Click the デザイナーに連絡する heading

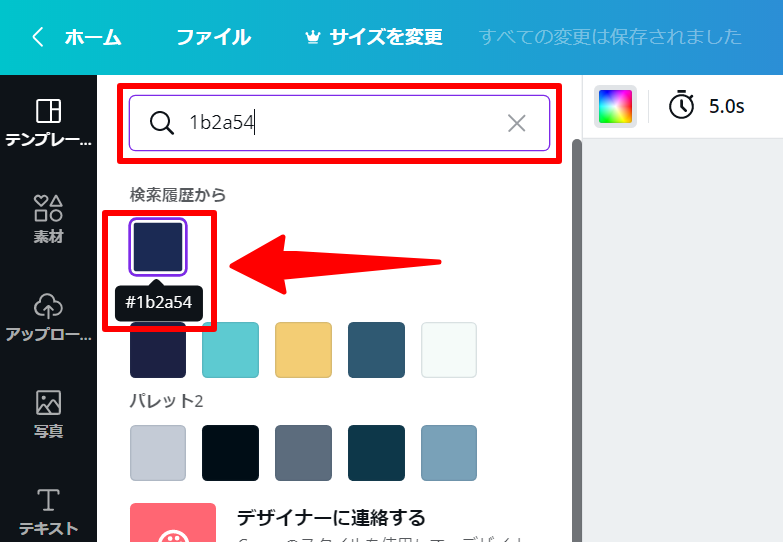pos(331,518)
